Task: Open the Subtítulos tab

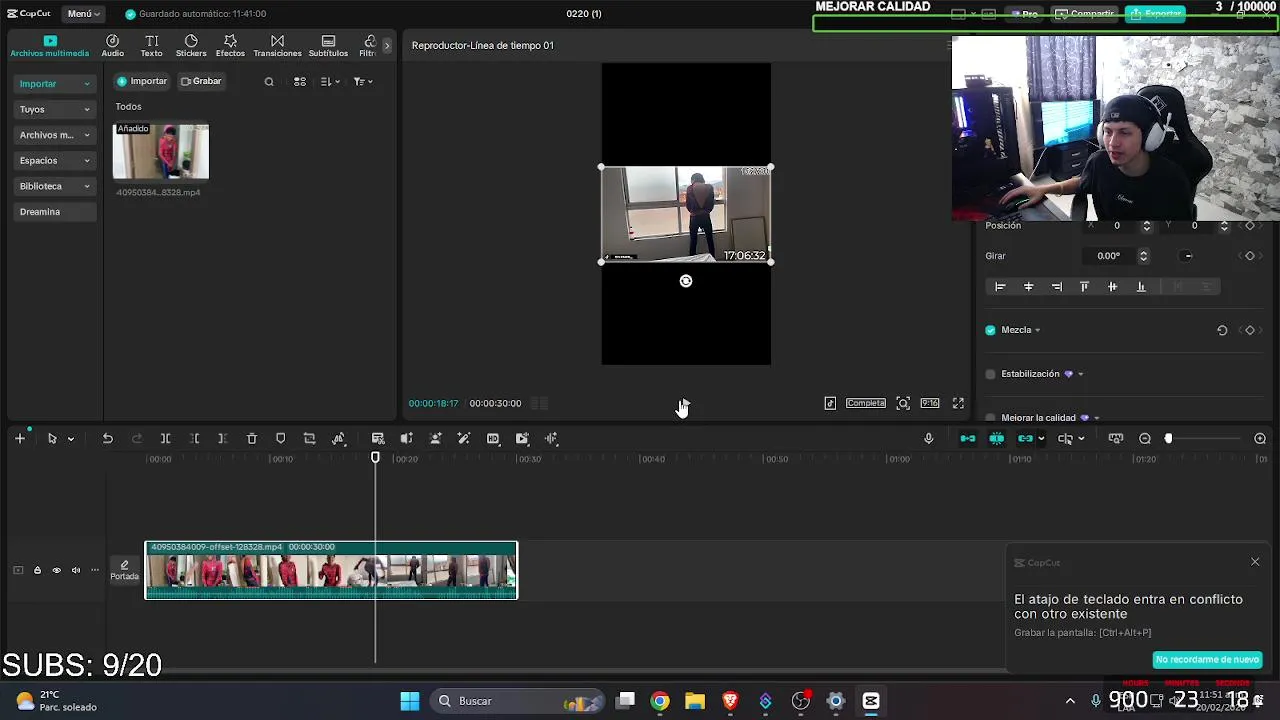Action: (x=328, y=46)
